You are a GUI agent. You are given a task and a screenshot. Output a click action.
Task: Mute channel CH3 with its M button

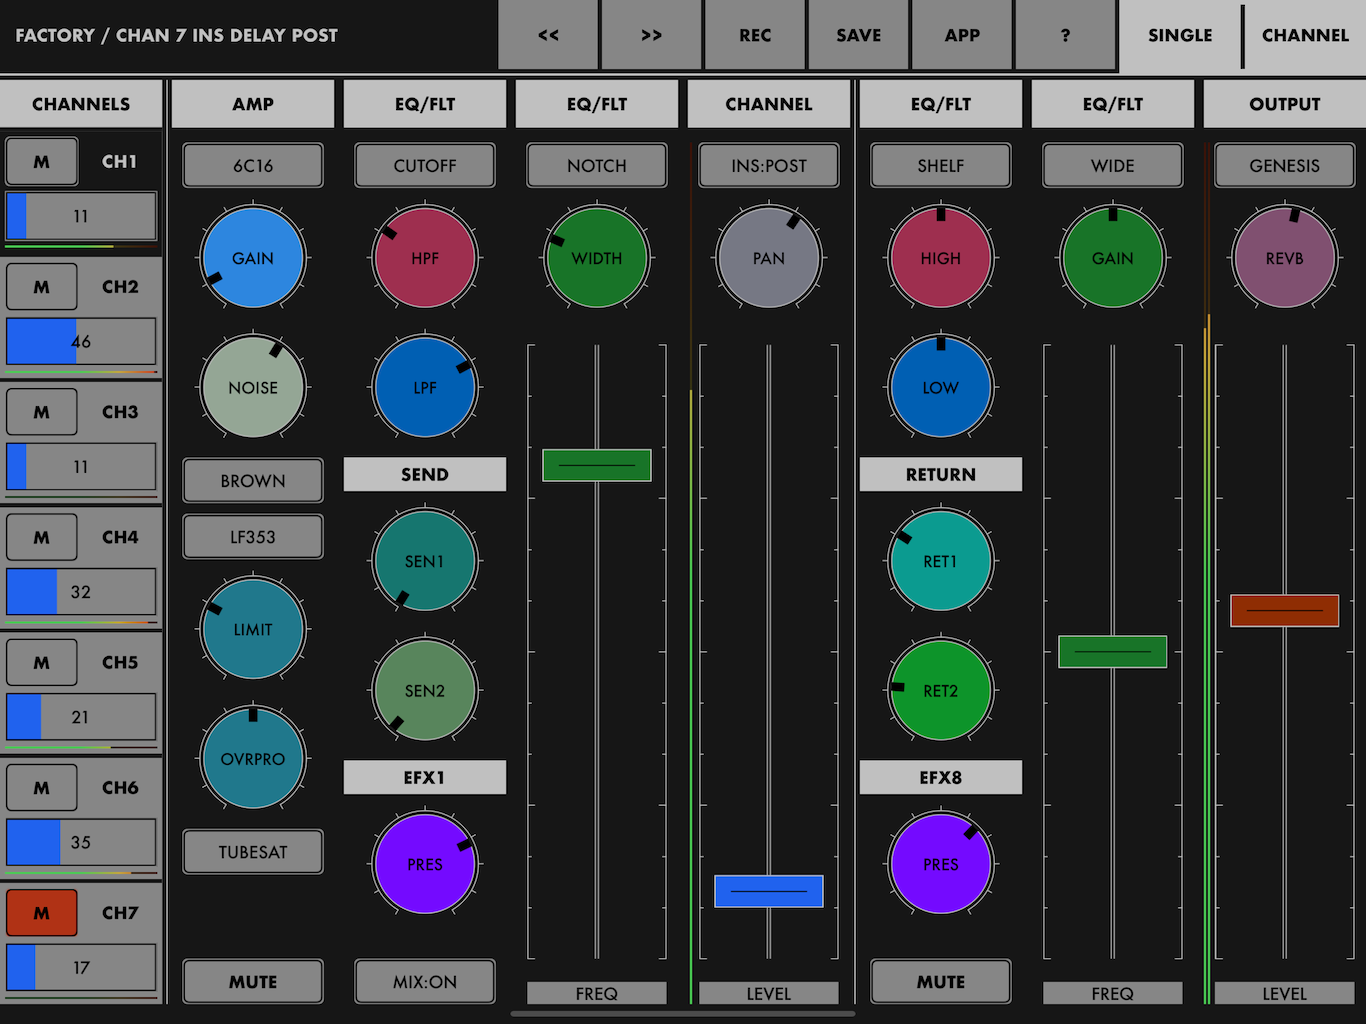(42, 412)
